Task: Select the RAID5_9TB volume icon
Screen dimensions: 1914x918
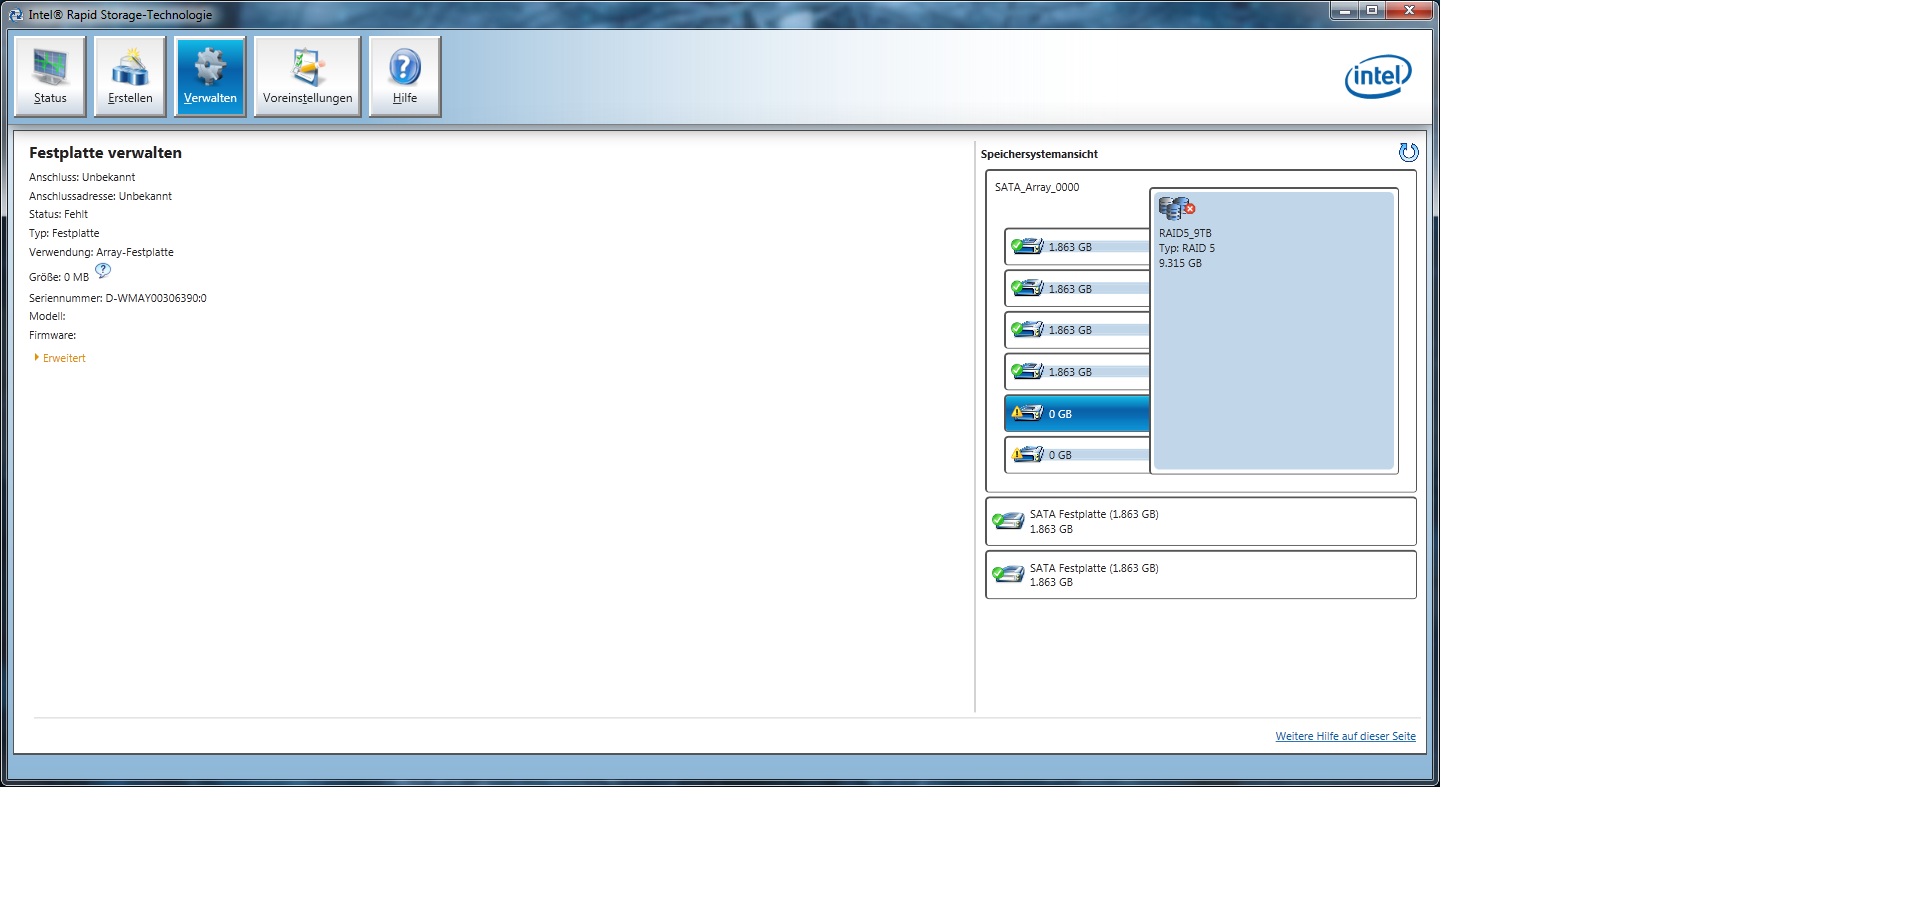Action: (x=1177, y=208)
